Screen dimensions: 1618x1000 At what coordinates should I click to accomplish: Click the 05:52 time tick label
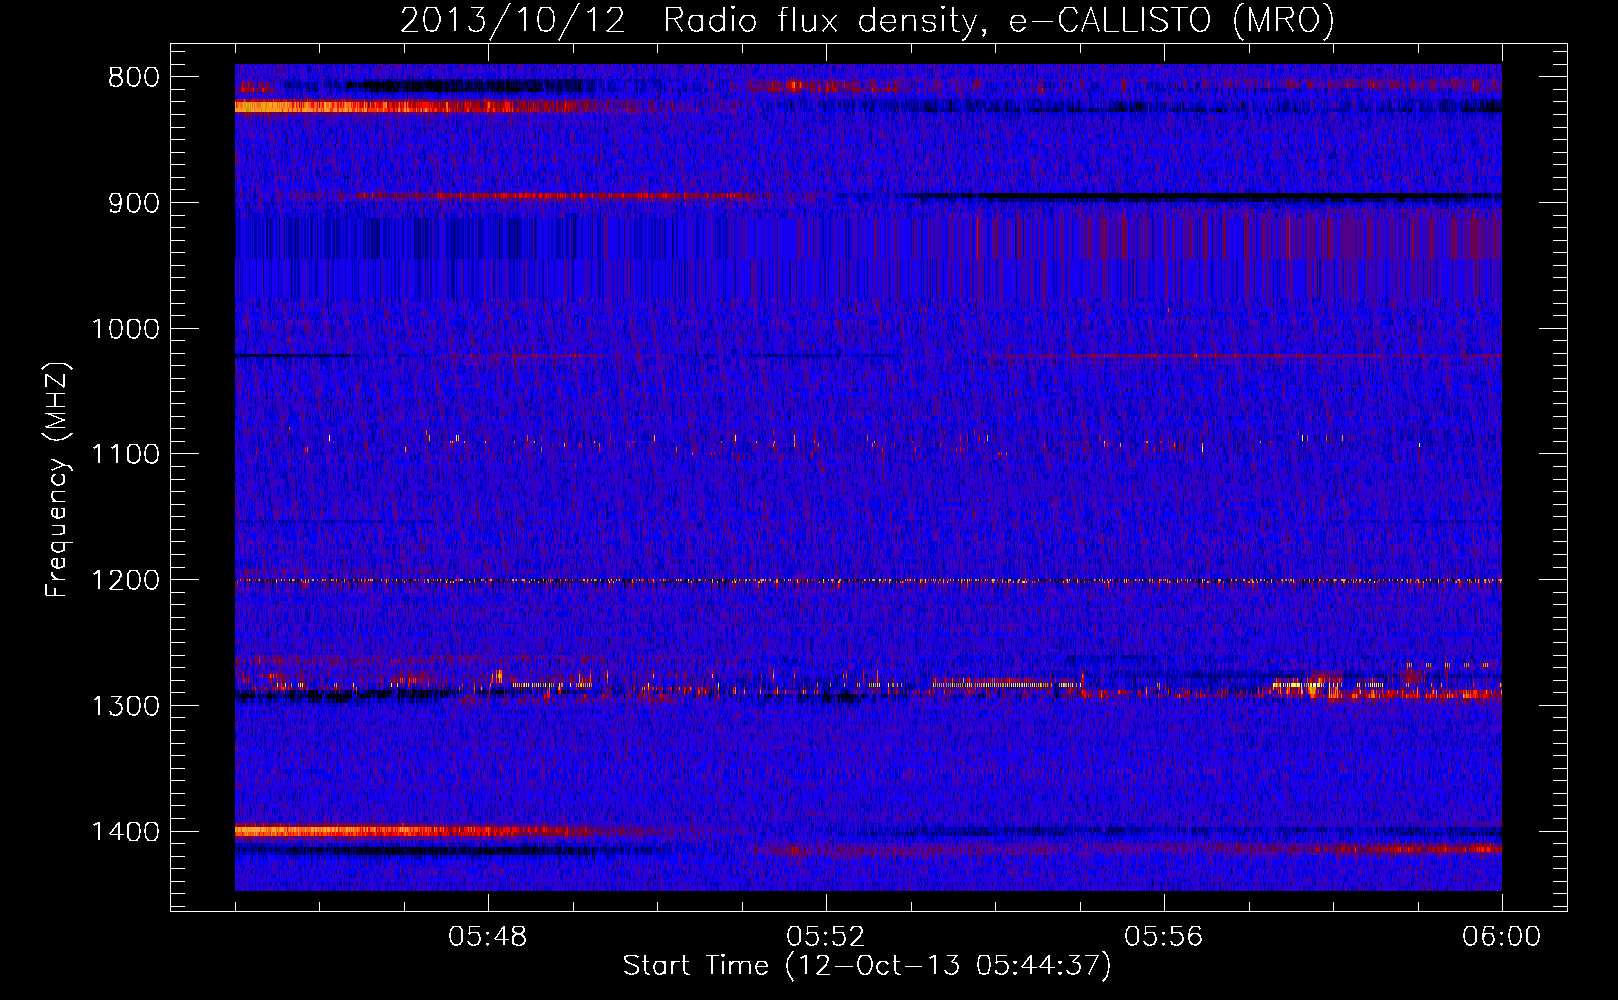click(826, 937)
